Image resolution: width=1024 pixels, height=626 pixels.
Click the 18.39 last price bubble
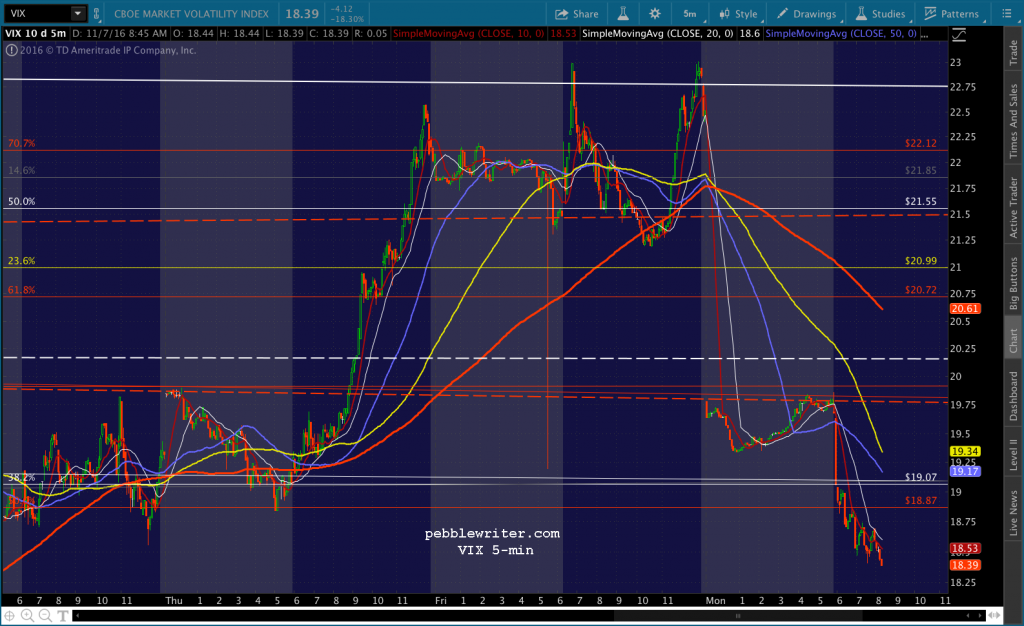click(x=965, y=565)
